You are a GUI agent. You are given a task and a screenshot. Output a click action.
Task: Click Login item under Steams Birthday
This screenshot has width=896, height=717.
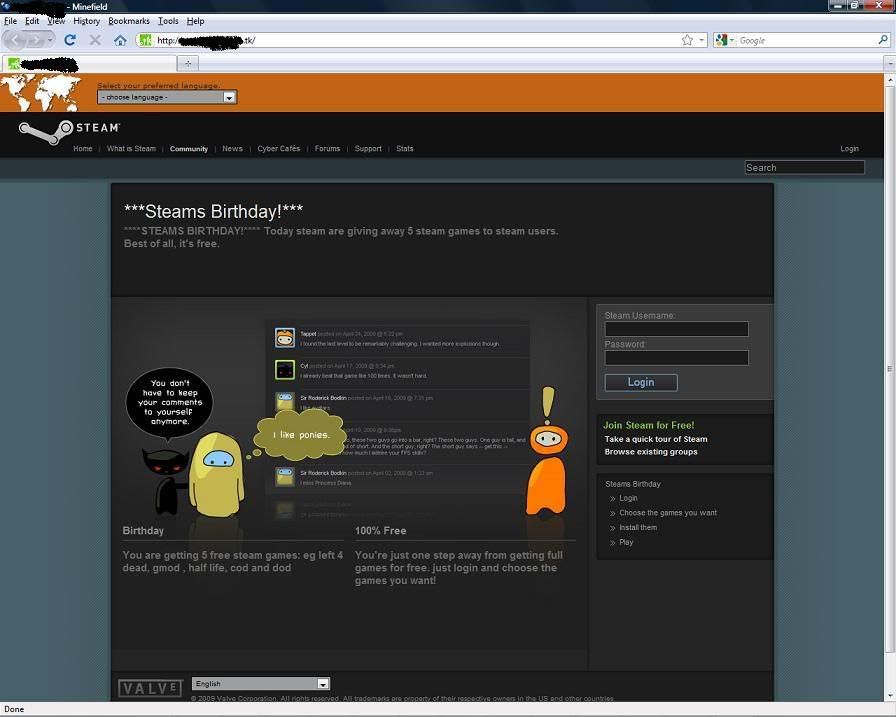tap(628, 498)
